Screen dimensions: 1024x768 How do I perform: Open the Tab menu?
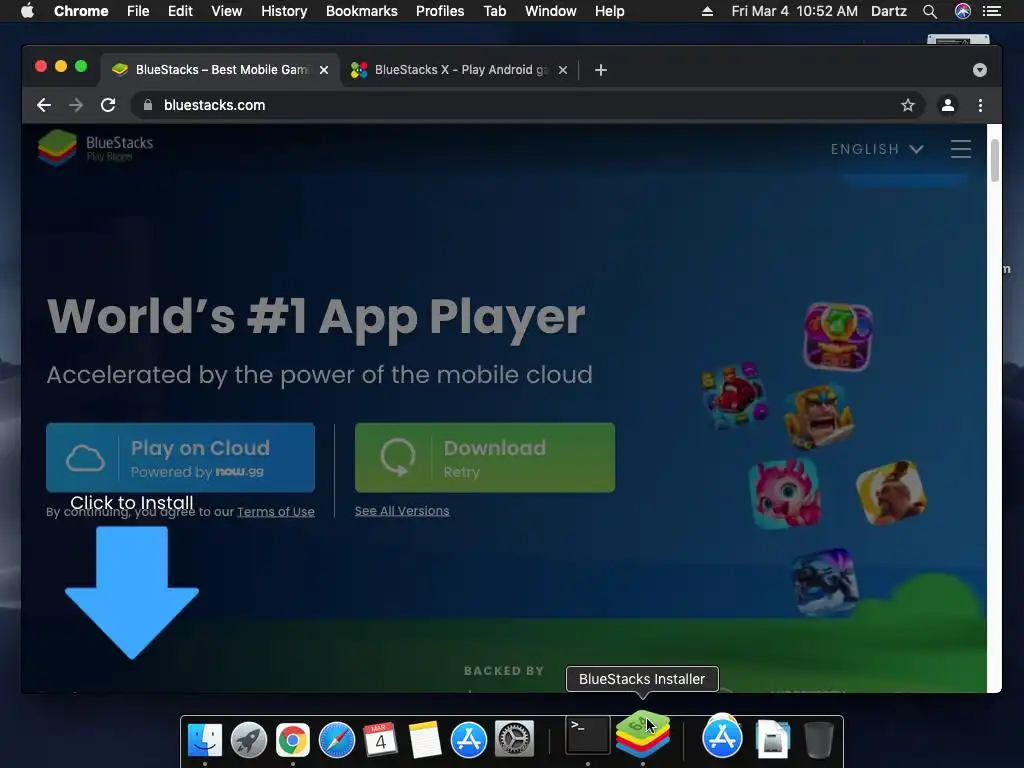tap(495, 11)
